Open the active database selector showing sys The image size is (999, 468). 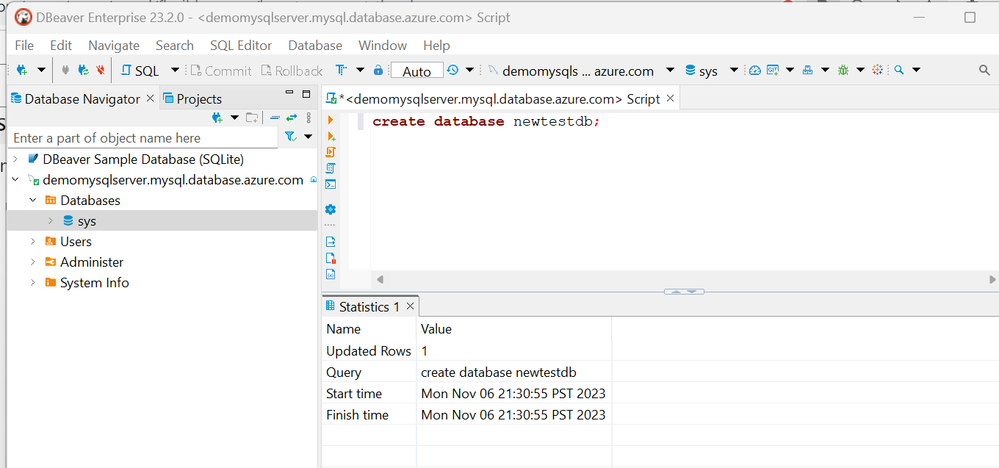click(x=711, y=71)
